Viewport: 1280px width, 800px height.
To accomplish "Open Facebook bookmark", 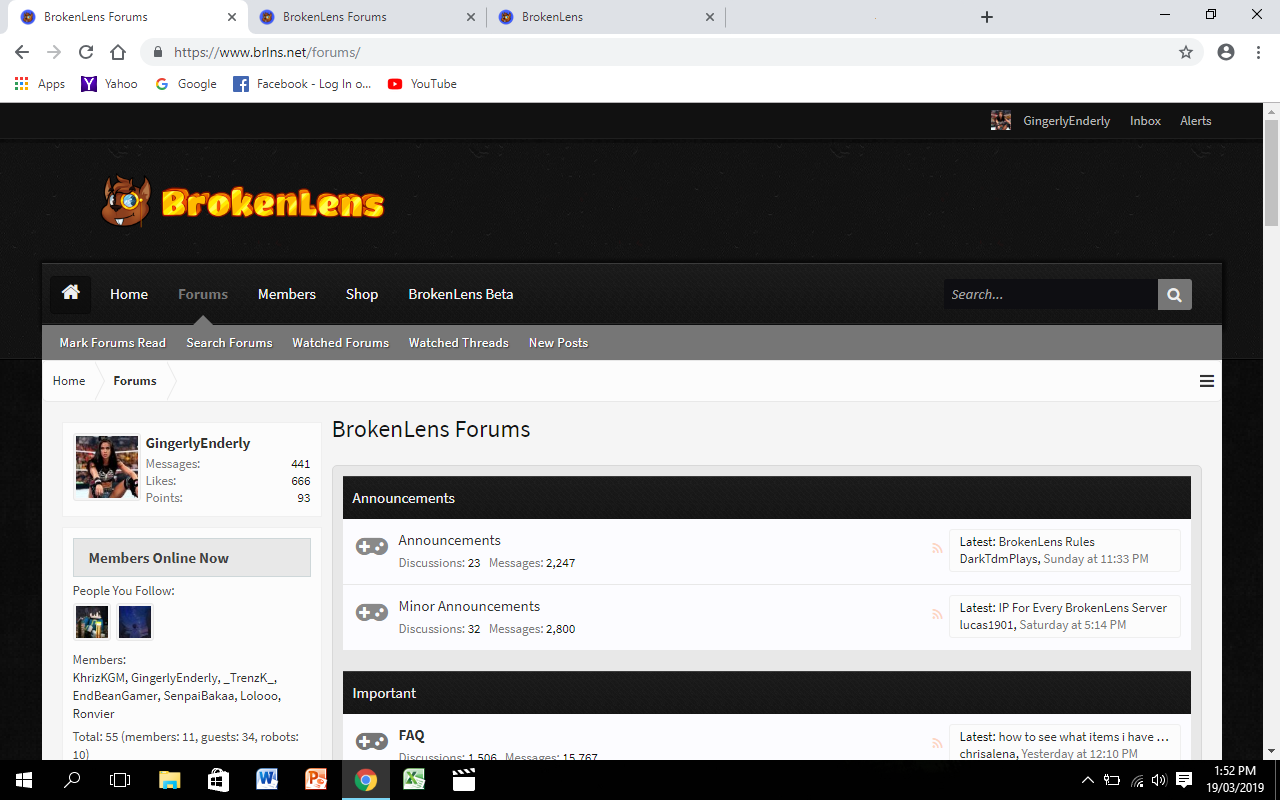I will pyautogui.click(x=302, y=84).
